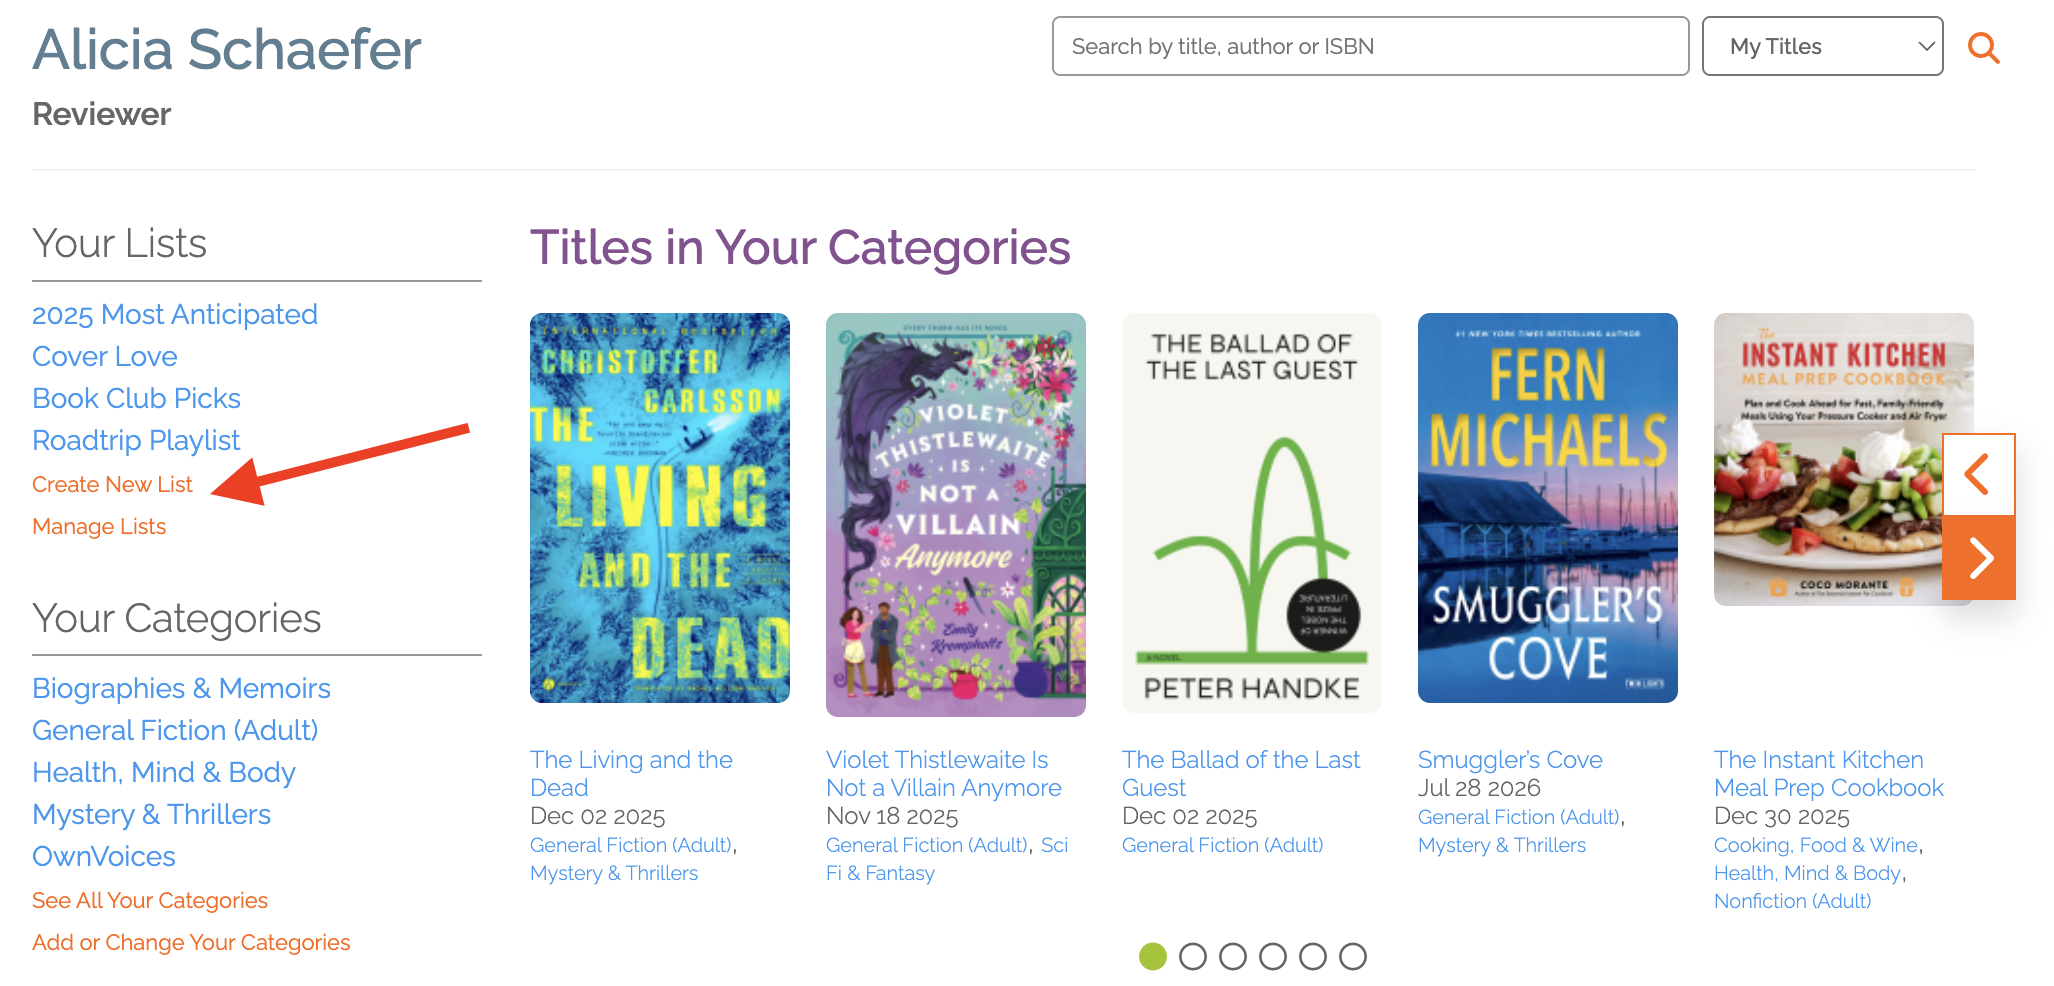This screenshot has width=2054, height=986.
Task: Click the next carousel arrow
Action: 1979,558
